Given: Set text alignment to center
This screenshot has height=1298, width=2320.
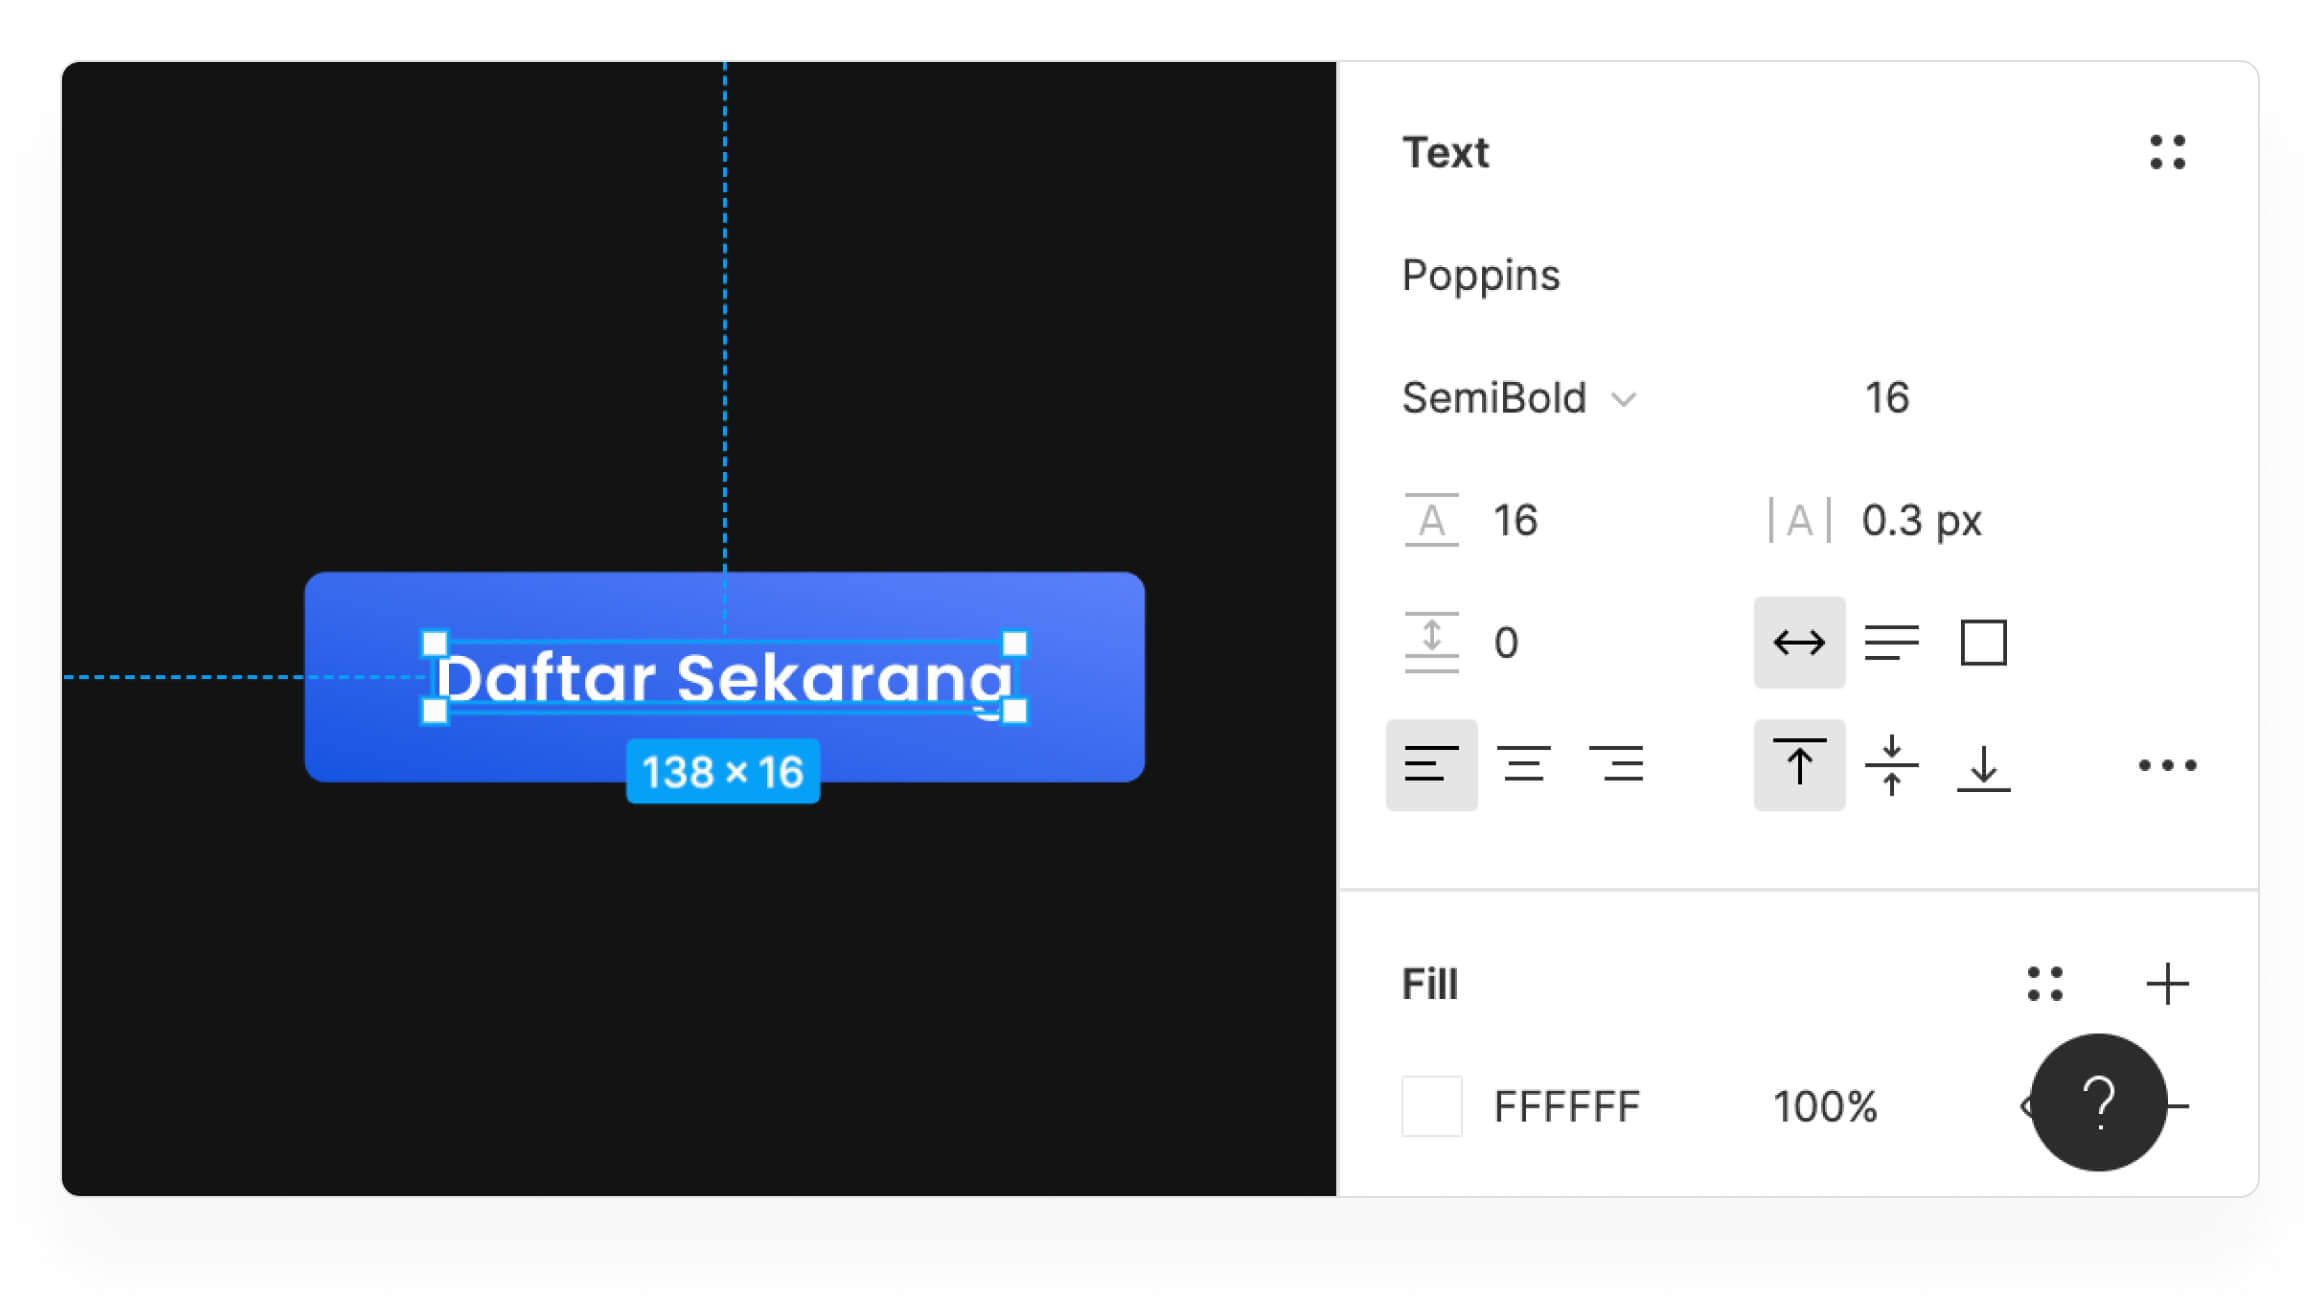Looking at the screenshot, I should pos(1523,765).
